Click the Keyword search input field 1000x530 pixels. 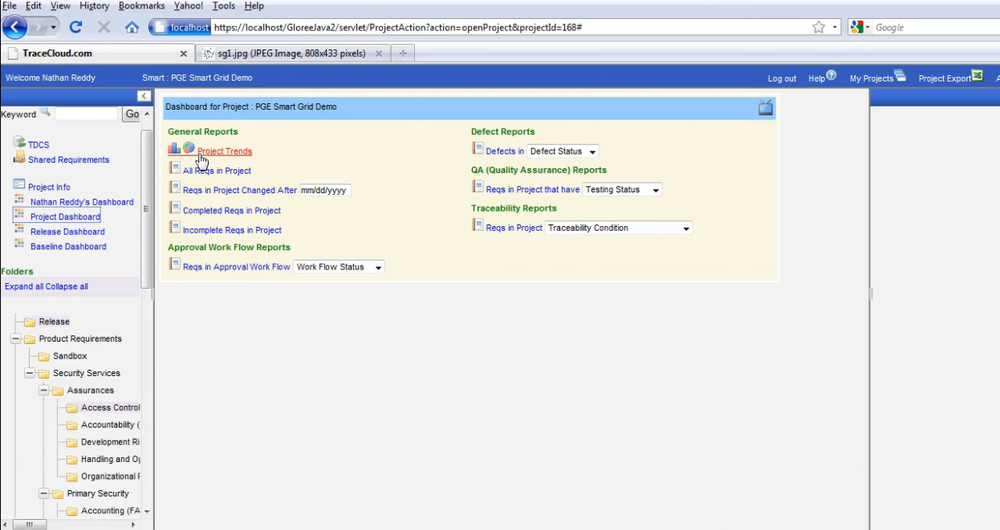point(86,114)
